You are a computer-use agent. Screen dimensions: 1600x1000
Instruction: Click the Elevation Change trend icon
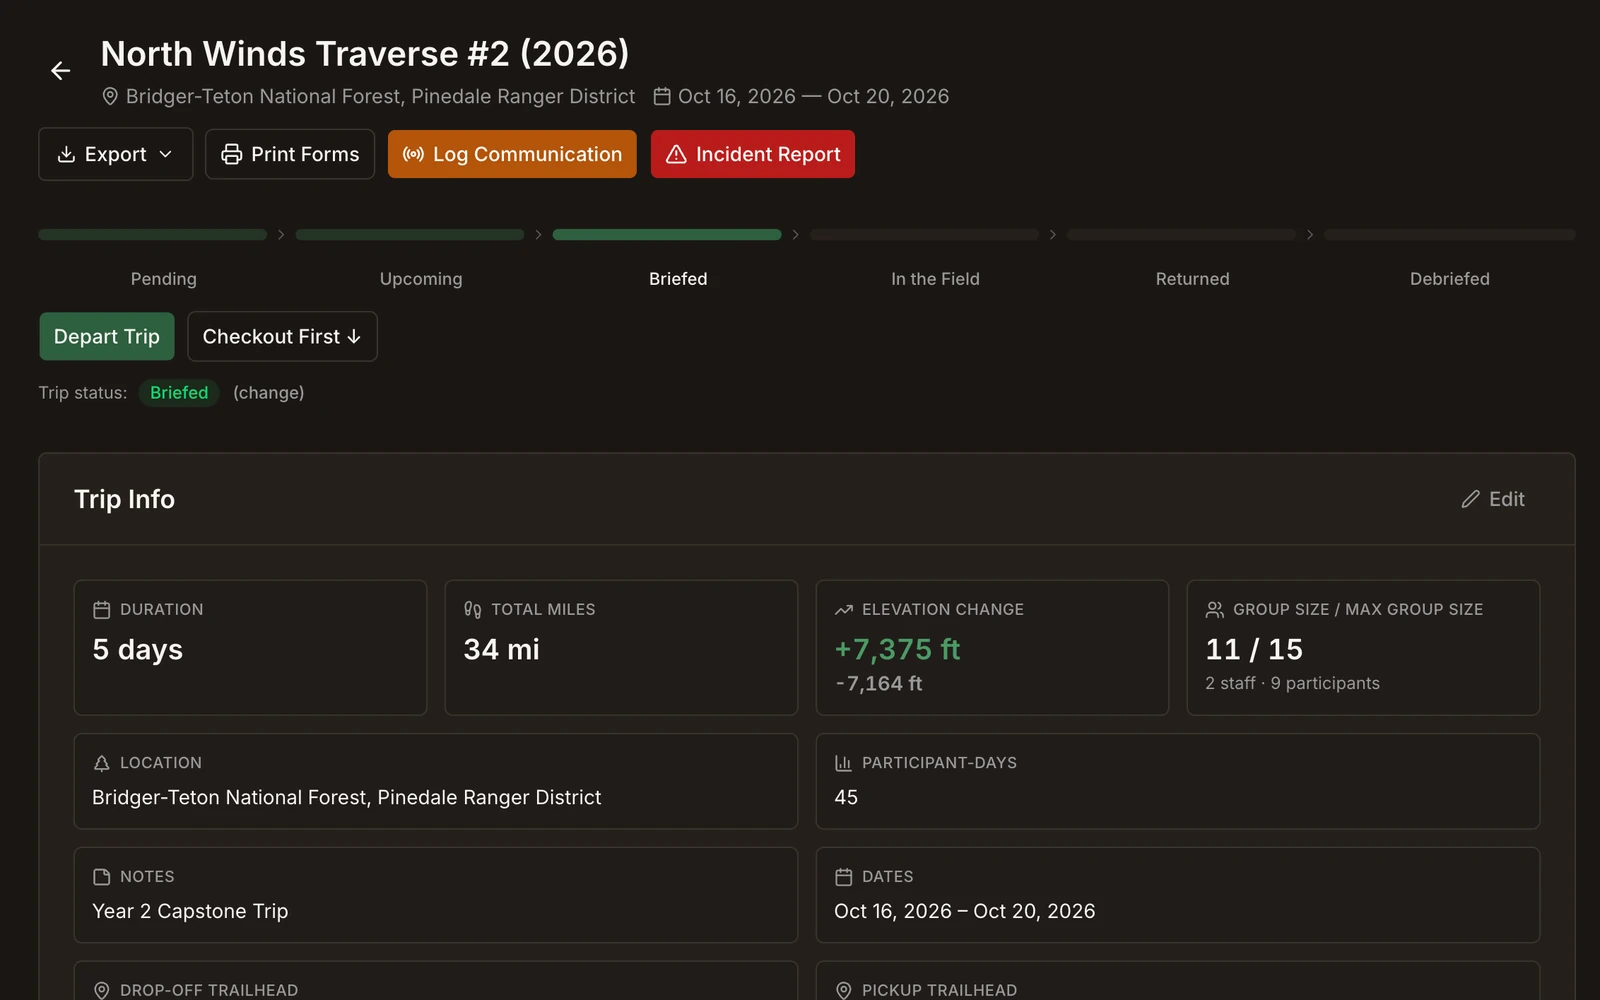click(844, 610)
